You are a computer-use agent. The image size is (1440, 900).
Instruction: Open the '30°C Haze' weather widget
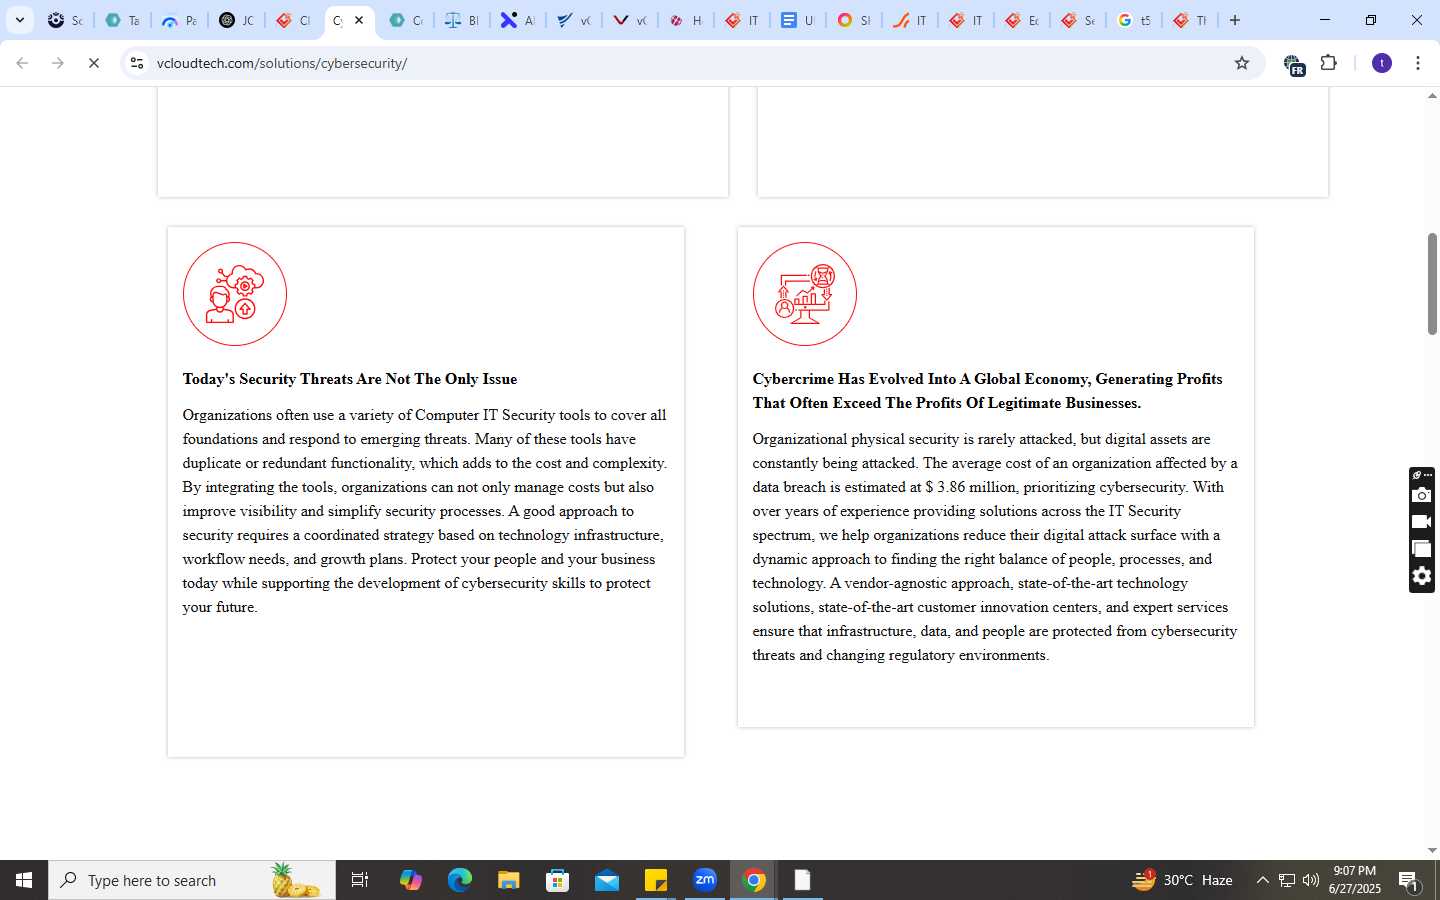pyautogui.click(x=1182, y=880)
